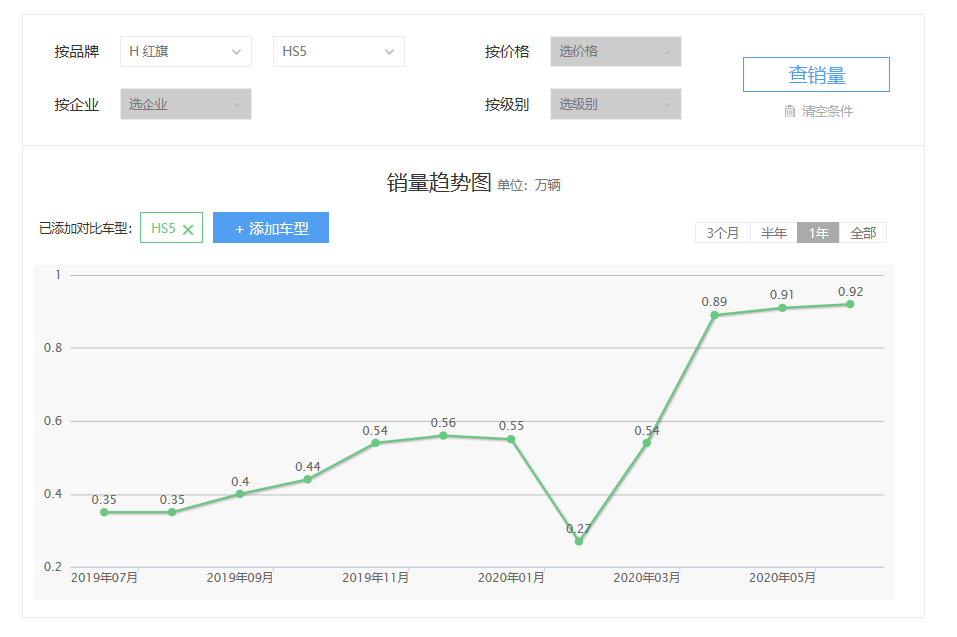Click the 添加车型 add model button
Image resolution: width=957 pixels, height=637 pixels.
click(x=271, y=228)
